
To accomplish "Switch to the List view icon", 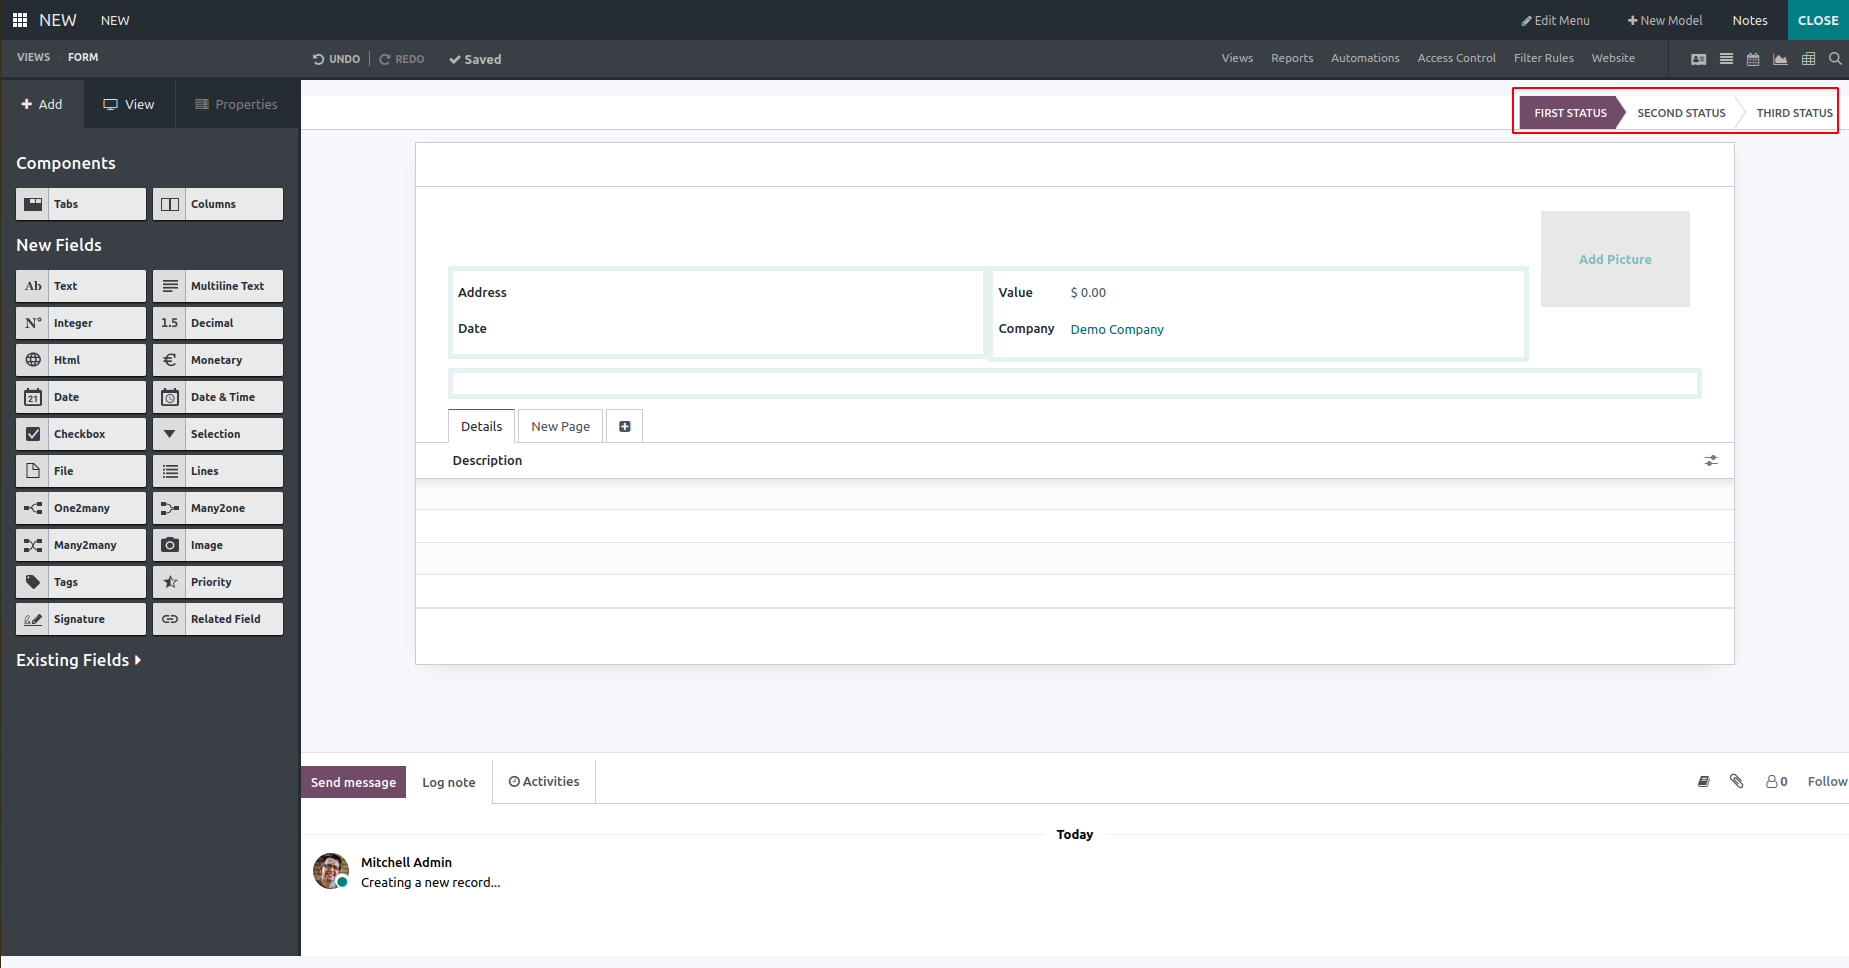I will [1726, 59].
